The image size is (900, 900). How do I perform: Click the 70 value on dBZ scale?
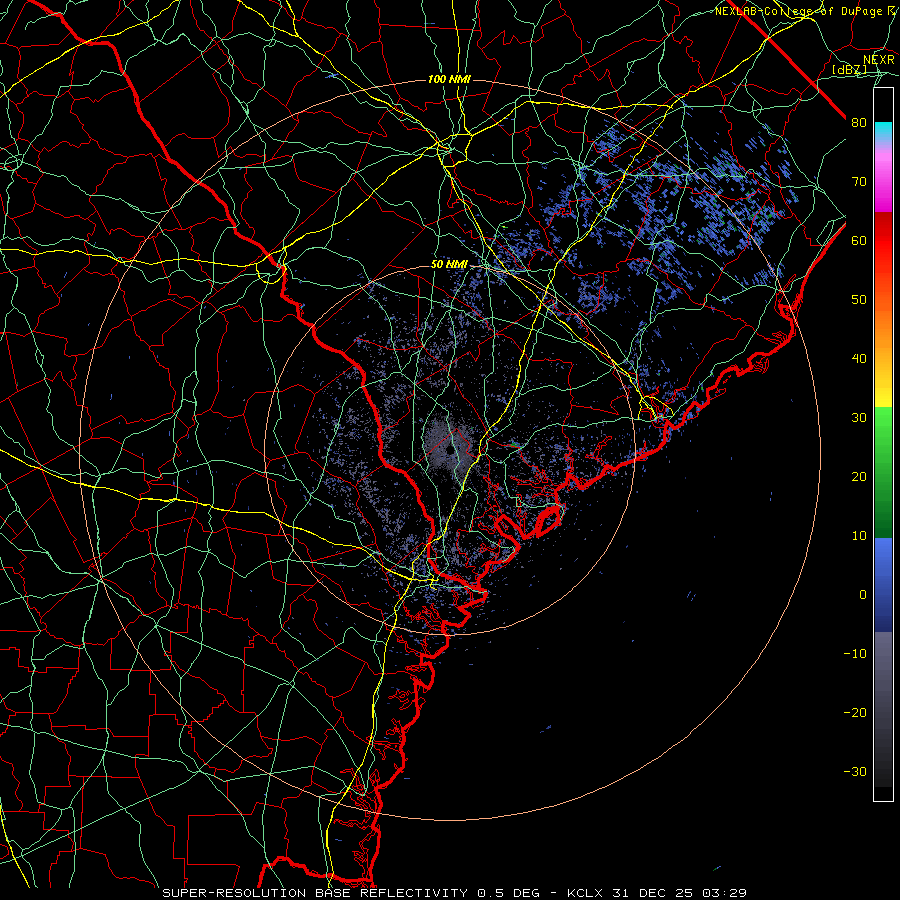click(859, 182)
